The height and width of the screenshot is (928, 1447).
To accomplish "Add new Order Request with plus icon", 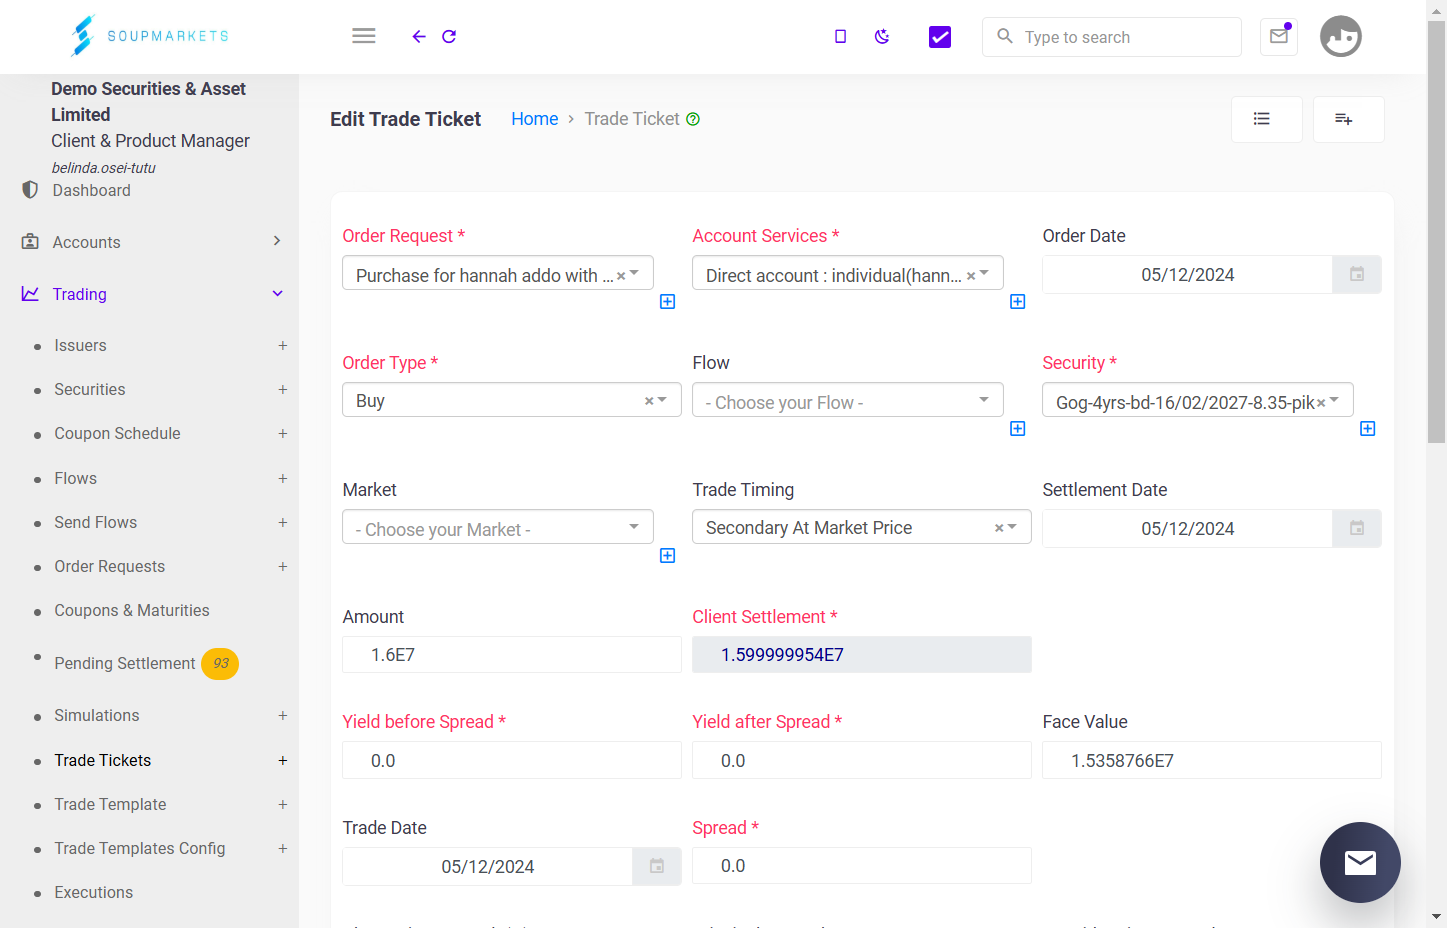I will (668, 302).
